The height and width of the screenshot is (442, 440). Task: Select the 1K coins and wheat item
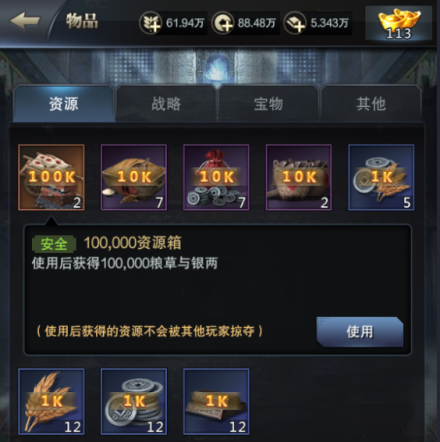tap(381, 177)
